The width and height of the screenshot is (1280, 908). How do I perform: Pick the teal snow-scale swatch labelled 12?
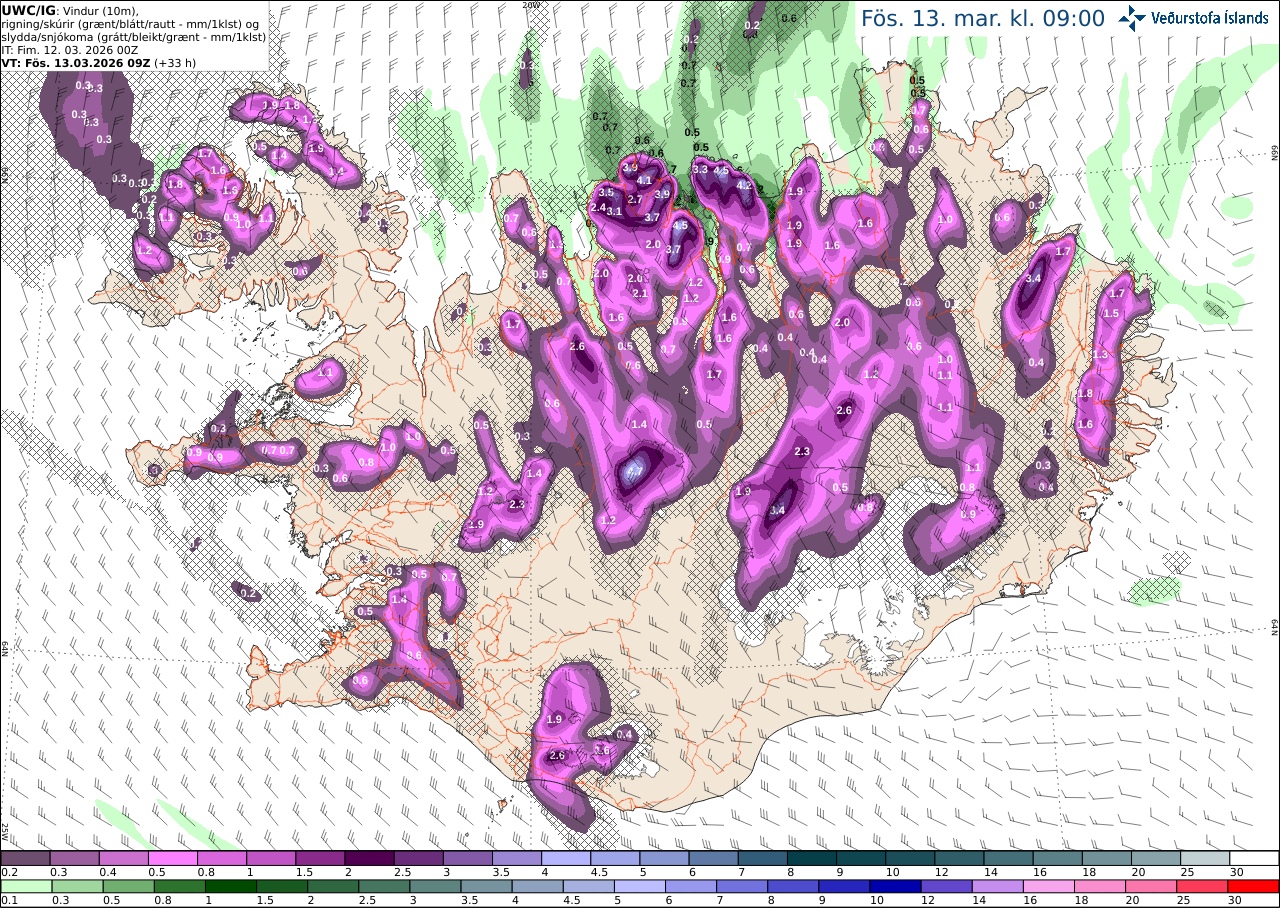959,858
